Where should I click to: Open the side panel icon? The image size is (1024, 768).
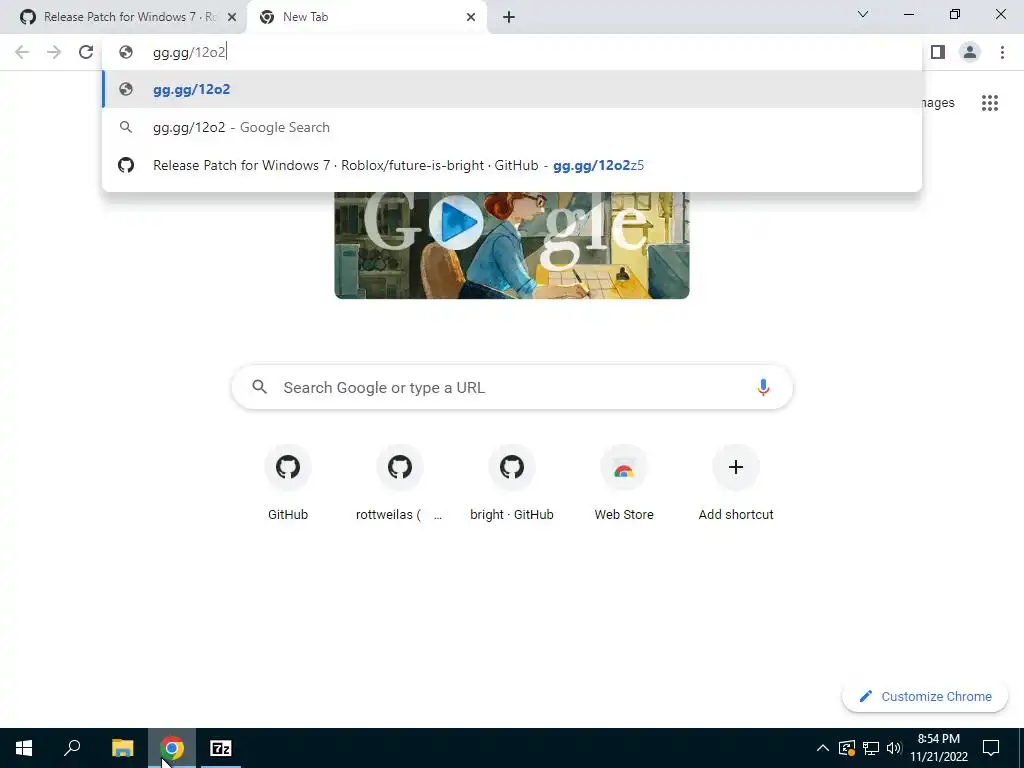point(938,52)
